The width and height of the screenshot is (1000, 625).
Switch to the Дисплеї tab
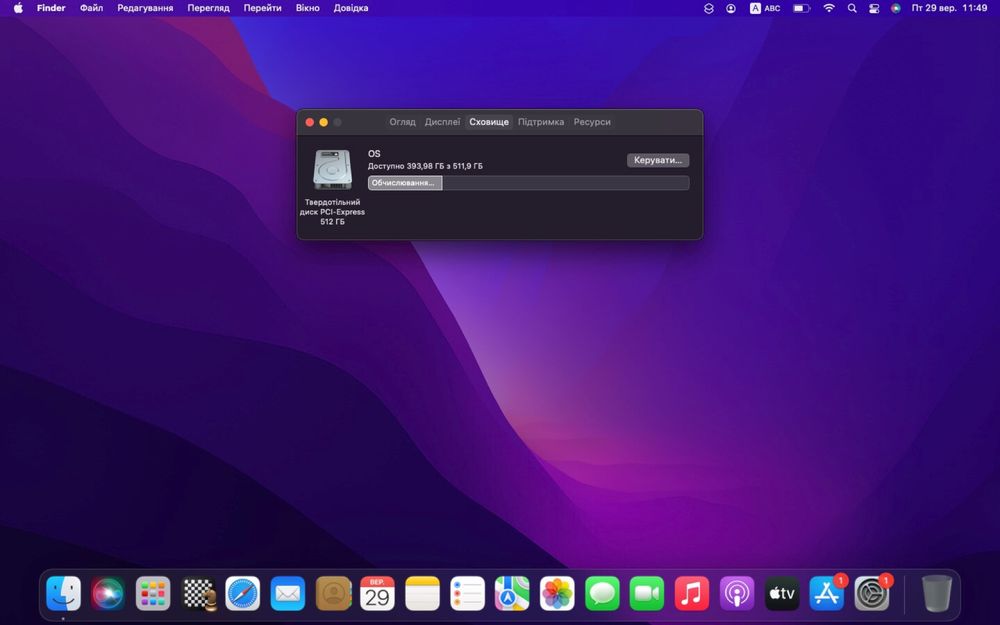tap(442, 122)
